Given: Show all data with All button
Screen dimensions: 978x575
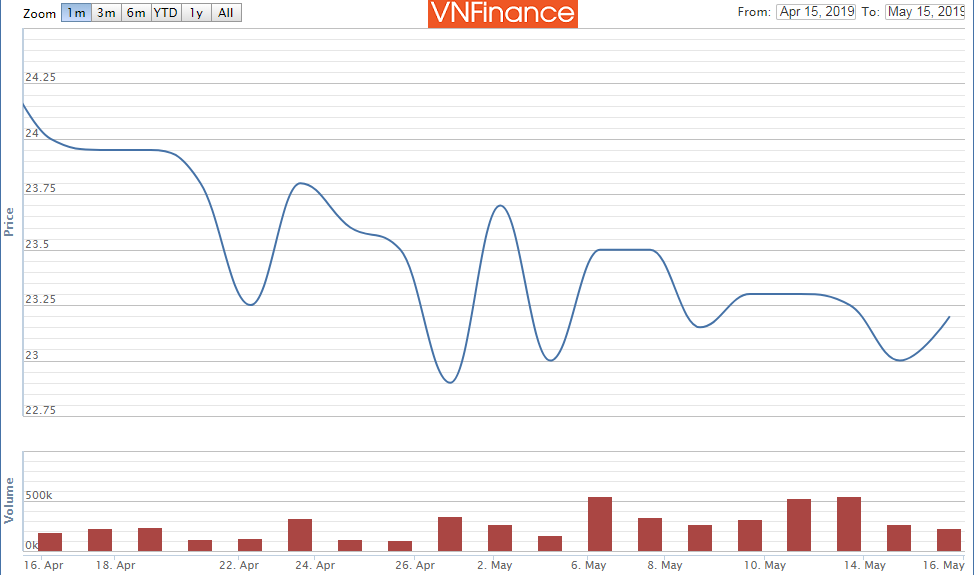Looking at the screenshot, I should pyautogui.click(x=226, y=13).
